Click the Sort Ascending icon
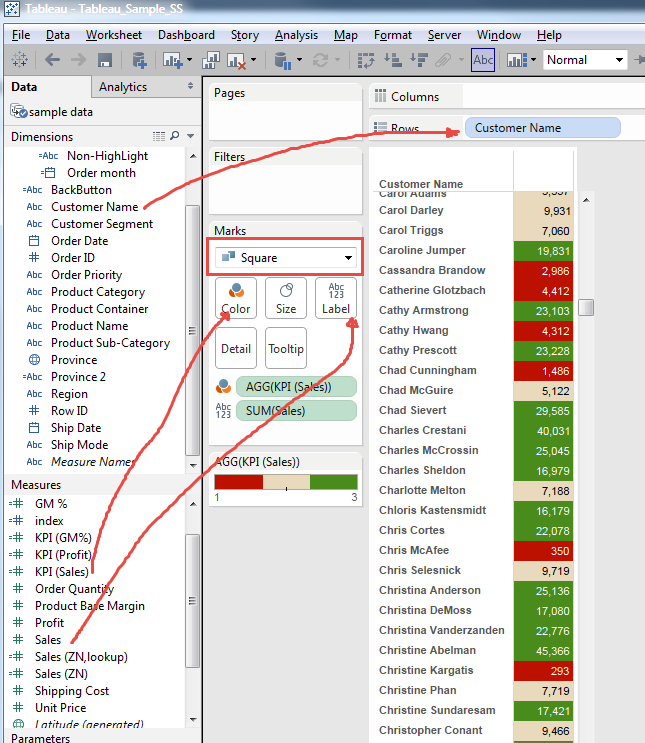Image resolution: width=645 pixels, height=743 pixels. 393,60
